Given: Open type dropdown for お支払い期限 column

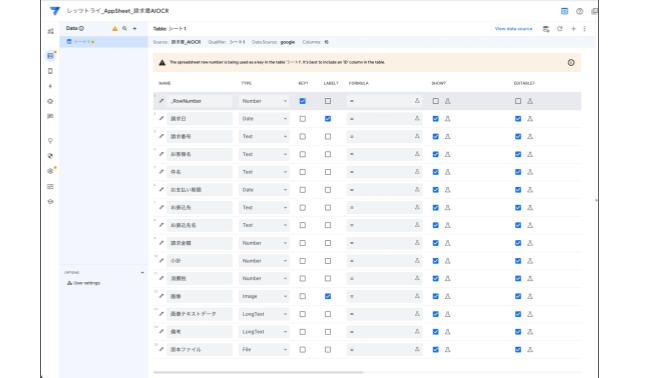Looking at the screenshot, I should (x=264, y=190).
